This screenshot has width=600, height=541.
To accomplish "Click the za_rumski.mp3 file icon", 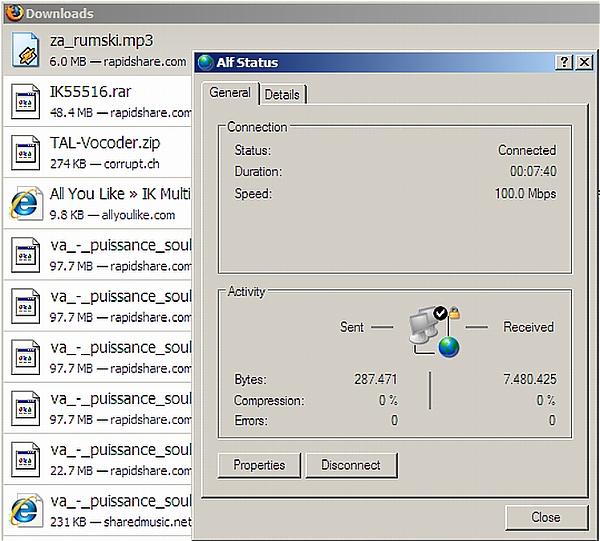I will [25, 50].
